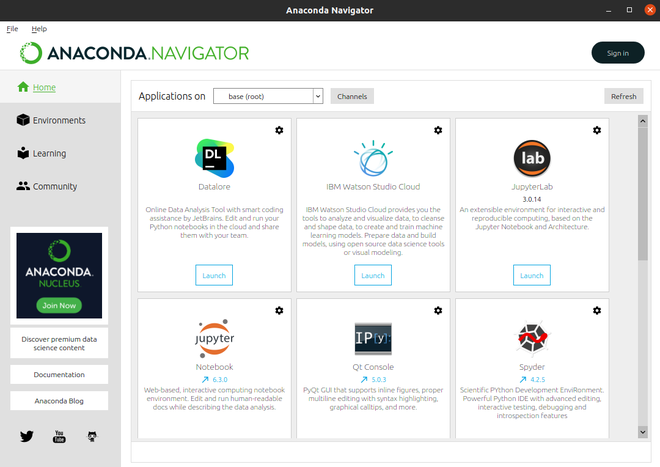
Task: Open Anaconda Twitter page icon
Action: click(27, 436)
